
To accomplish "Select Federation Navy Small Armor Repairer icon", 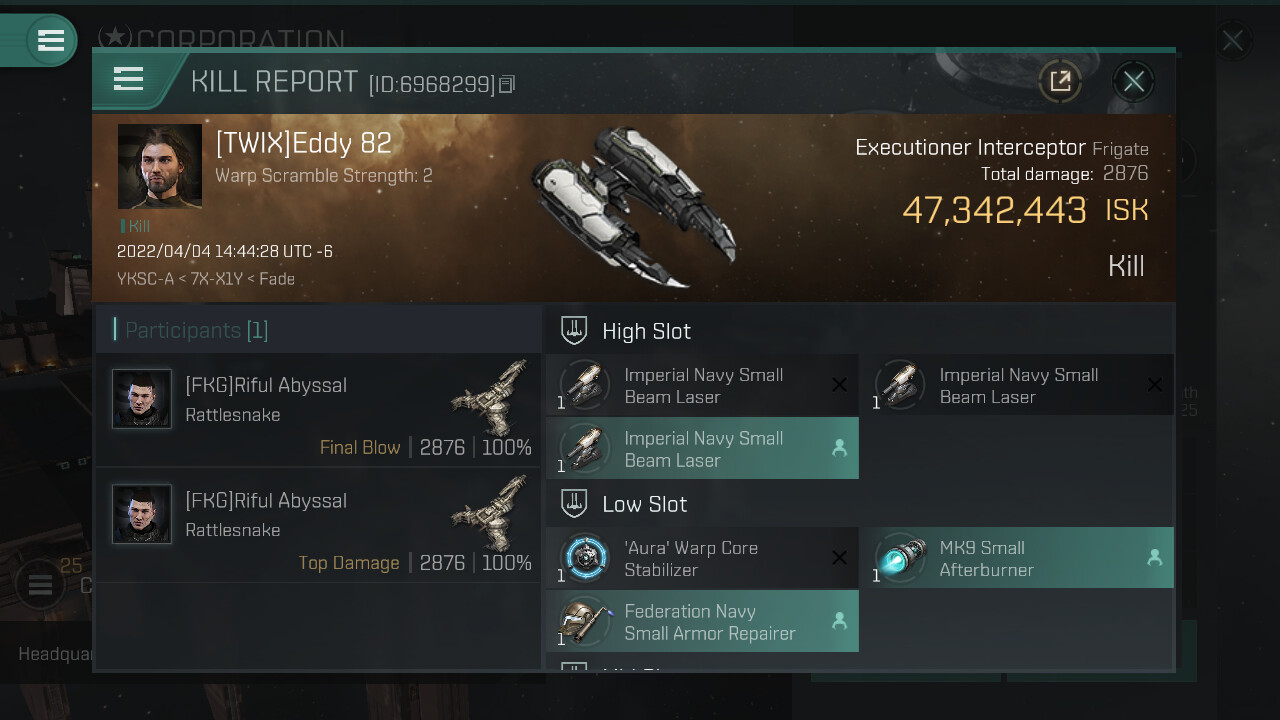I will point(585,621).
